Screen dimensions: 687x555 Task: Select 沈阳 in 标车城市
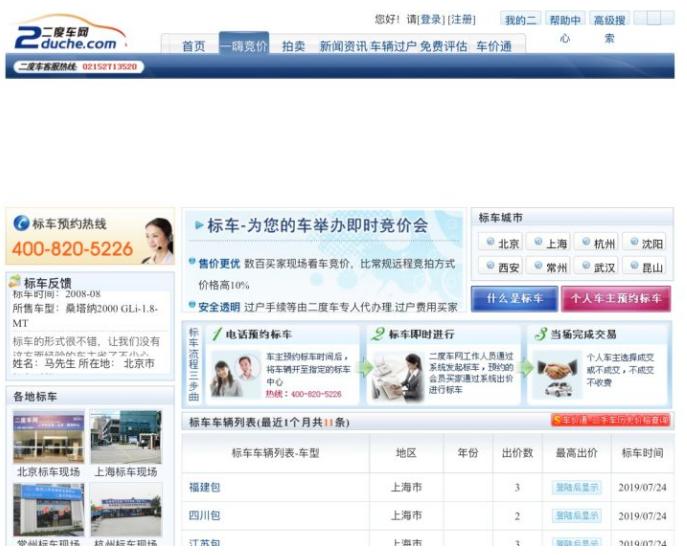pyautogui.click(x=645, y=243)
